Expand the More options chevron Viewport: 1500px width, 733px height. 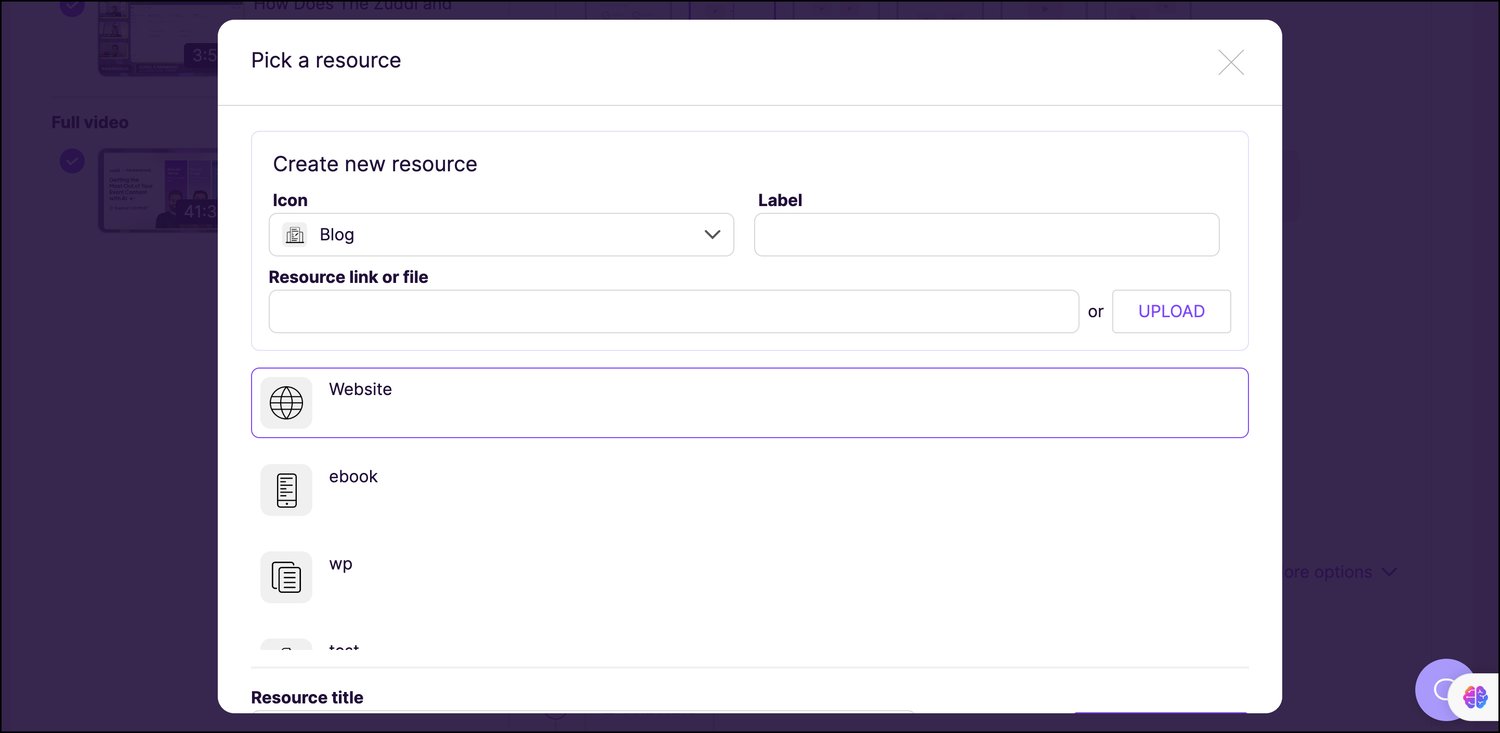pyautogui.click(x=1389, y=572)
